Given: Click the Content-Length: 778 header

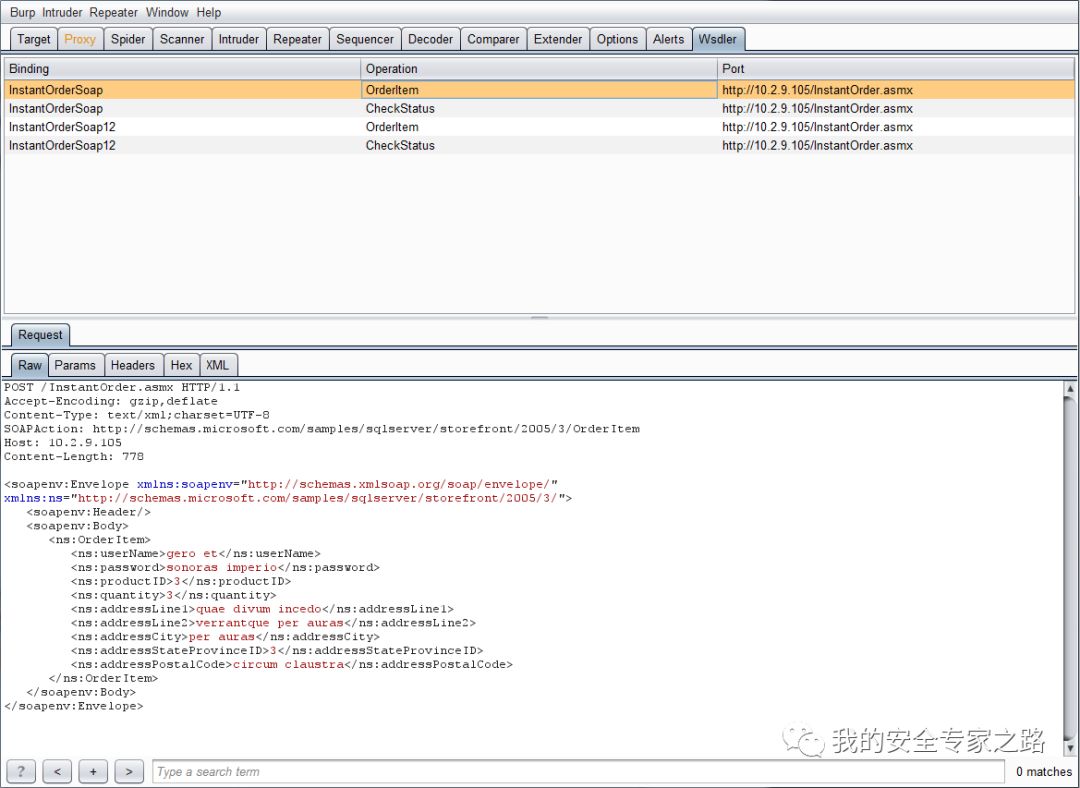Looking at the screenshot, I should click(x=74, y=456).
